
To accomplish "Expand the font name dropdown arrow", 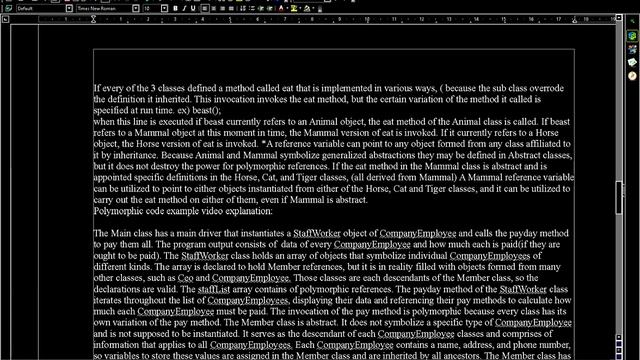I will click(x=136, y=8).
